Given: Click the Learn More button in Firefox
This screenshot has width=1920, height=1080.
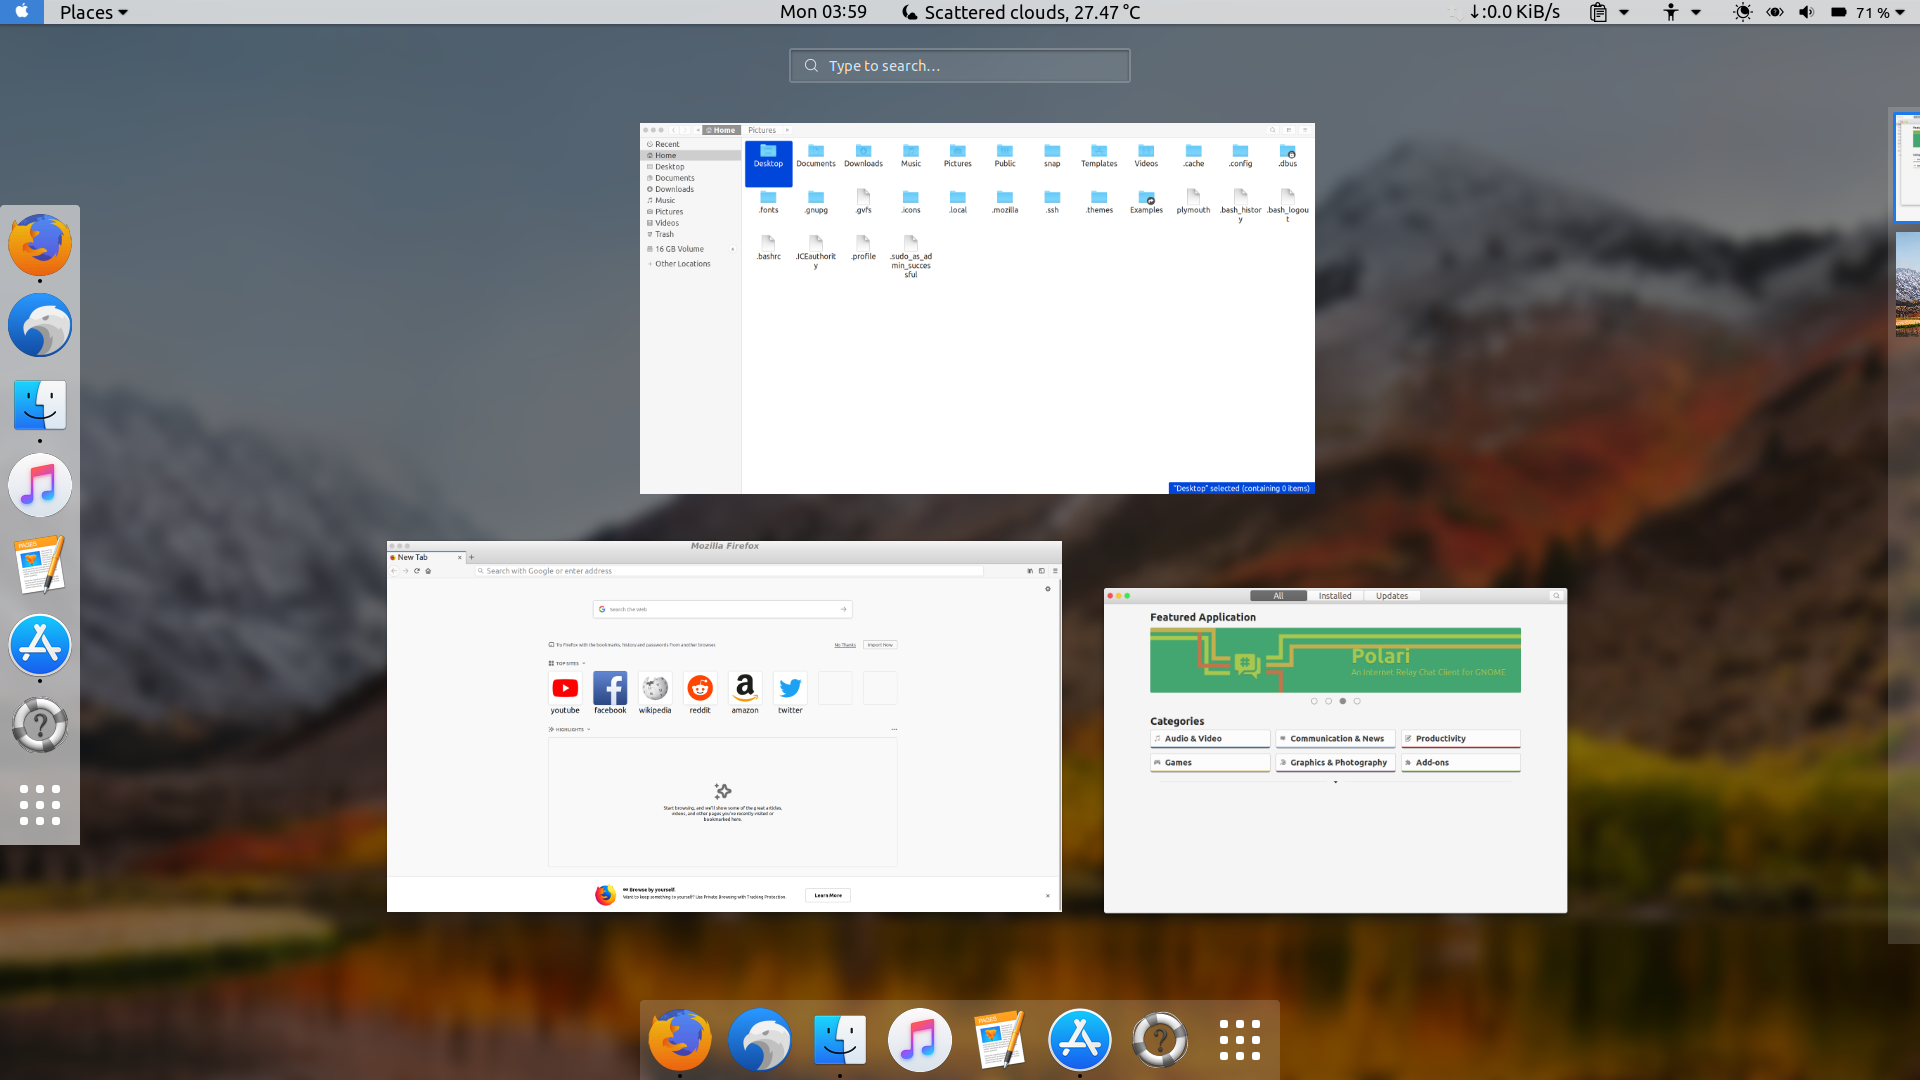Looking at the screenshot, I should tap(828, 895).
